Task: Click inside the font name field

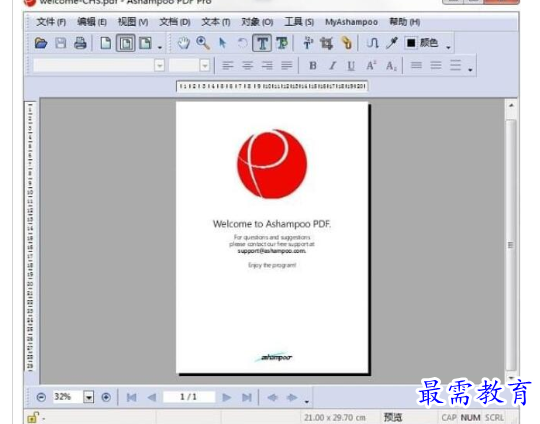Action: coord(94,65)
